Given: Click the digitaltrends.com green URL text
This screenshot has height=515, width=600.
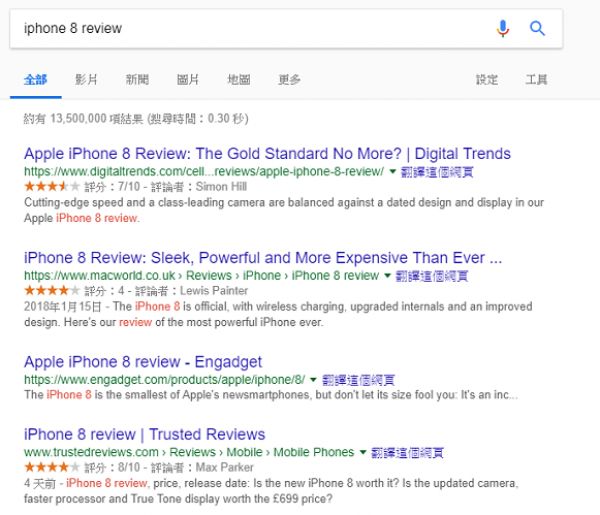Looking at the screenshot, I should pyautogui.click(x=204, y=171).
